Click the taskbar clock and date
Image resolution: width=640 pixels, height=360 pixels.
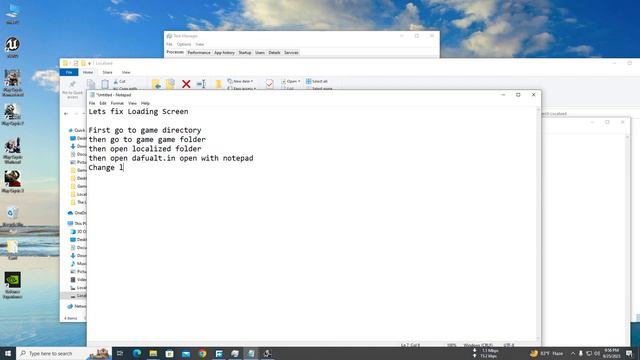[x=611, y=353]
